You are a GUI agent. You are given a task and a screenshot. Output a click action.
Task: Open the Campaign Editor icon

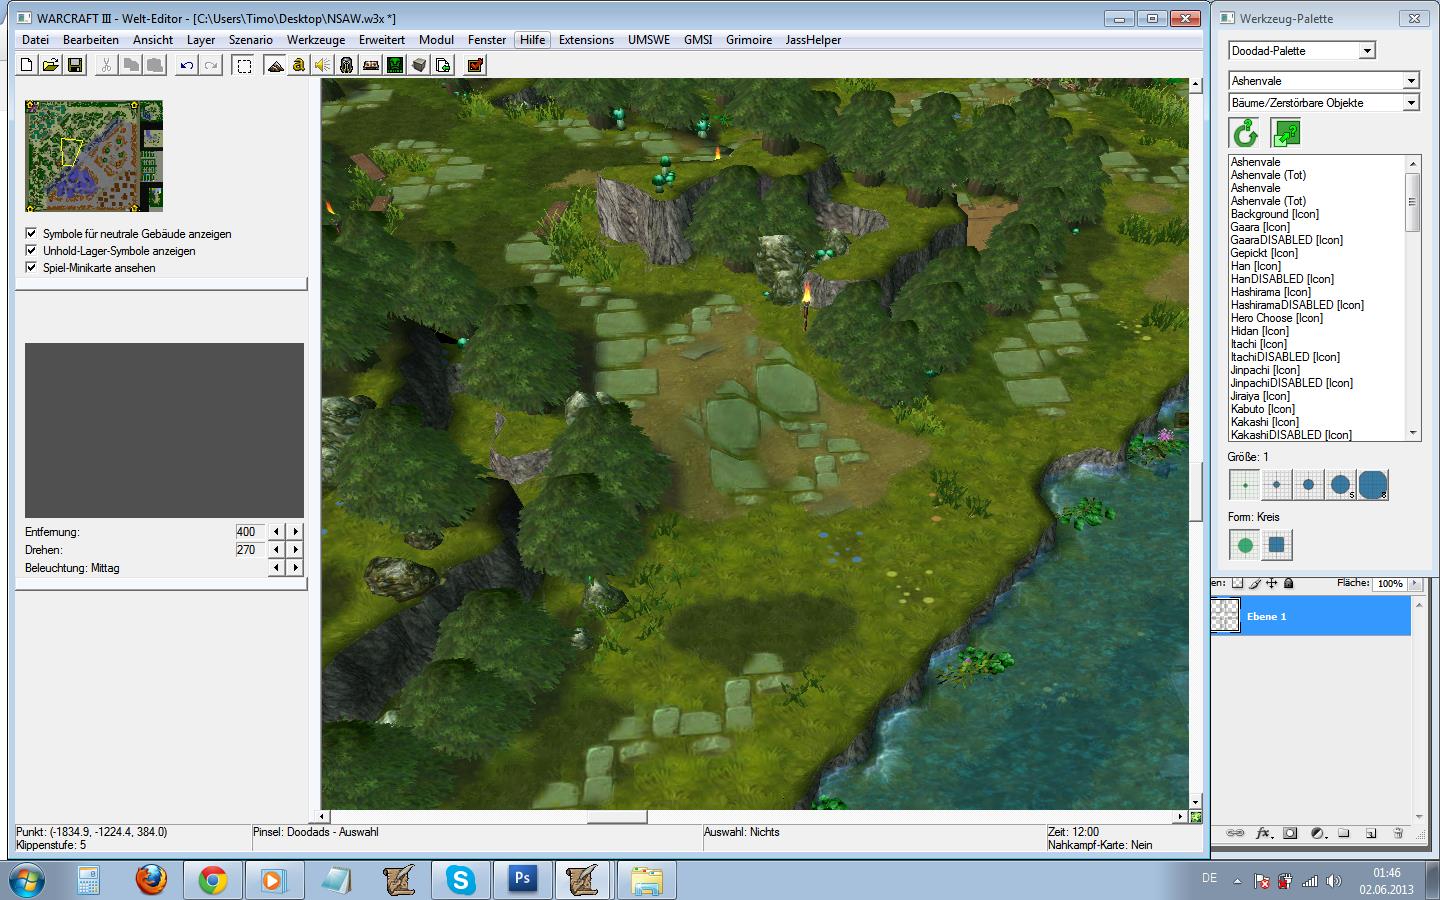click(371, 65)
